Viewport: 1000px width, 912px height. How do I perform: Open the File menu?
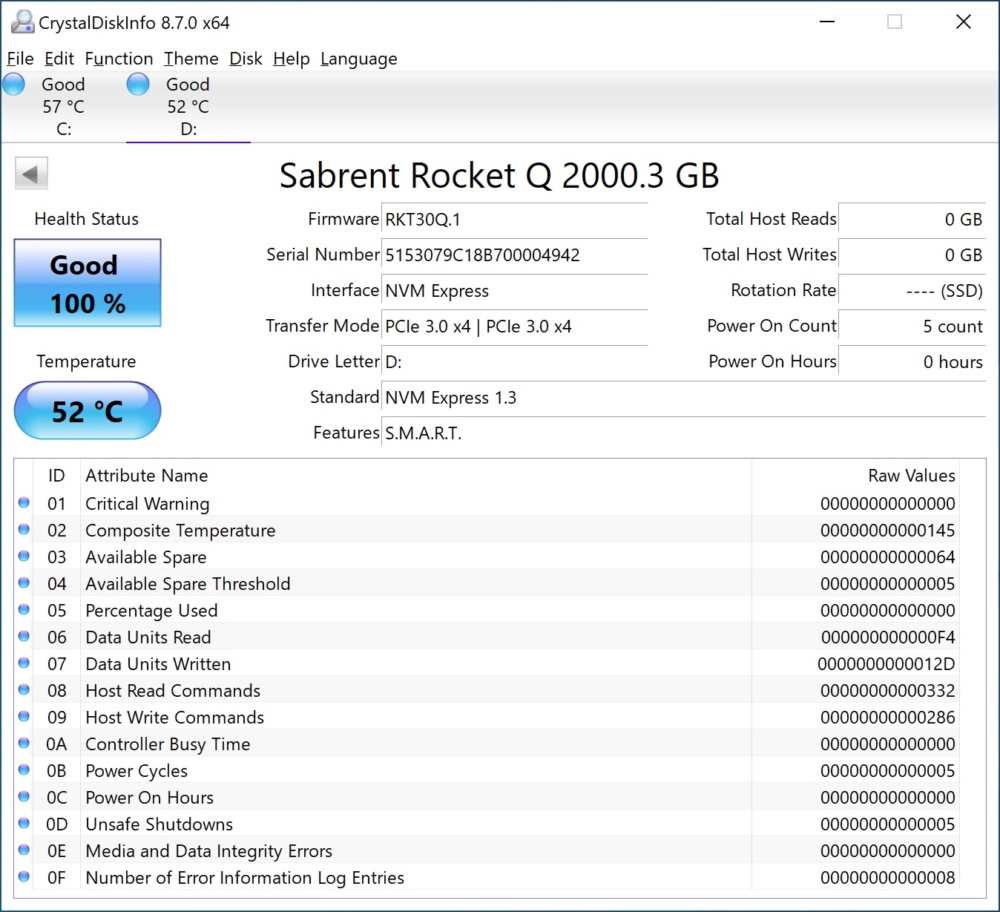click(20, 59)
